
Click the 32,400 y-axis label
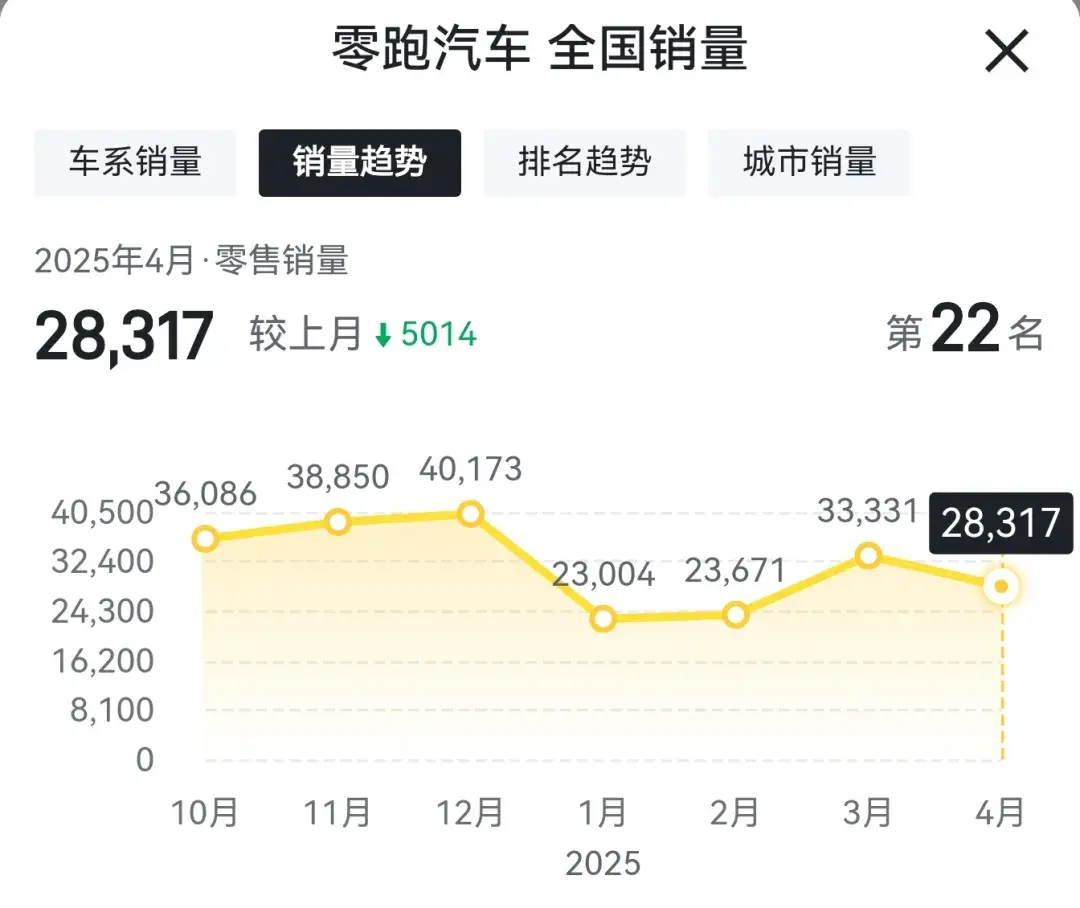[x=102, y=561]
